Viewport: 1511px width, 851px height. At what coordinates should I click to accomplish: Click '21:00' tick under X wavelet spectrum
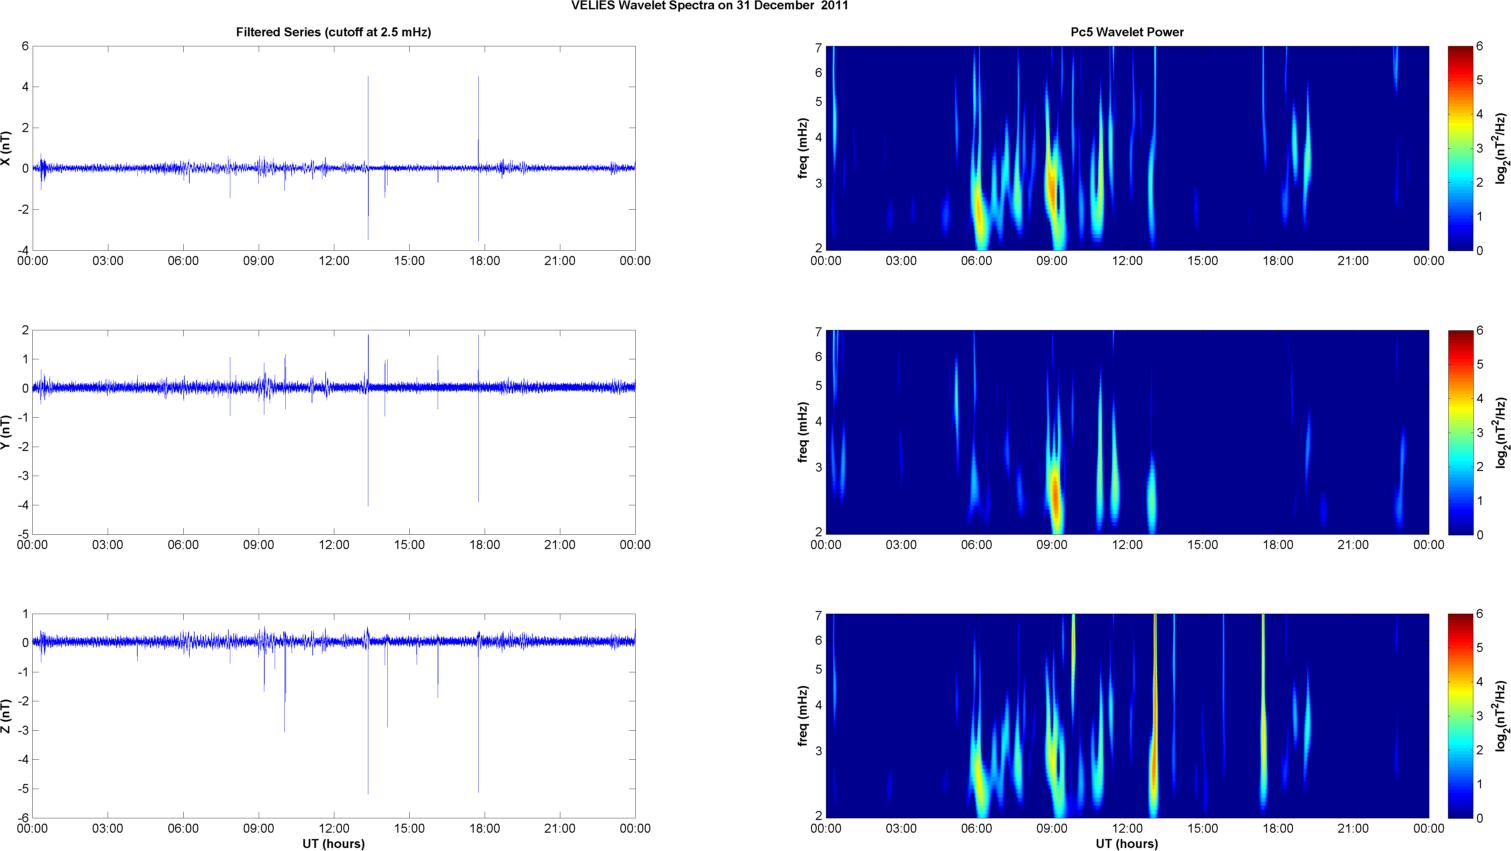tap(1353, 261)
